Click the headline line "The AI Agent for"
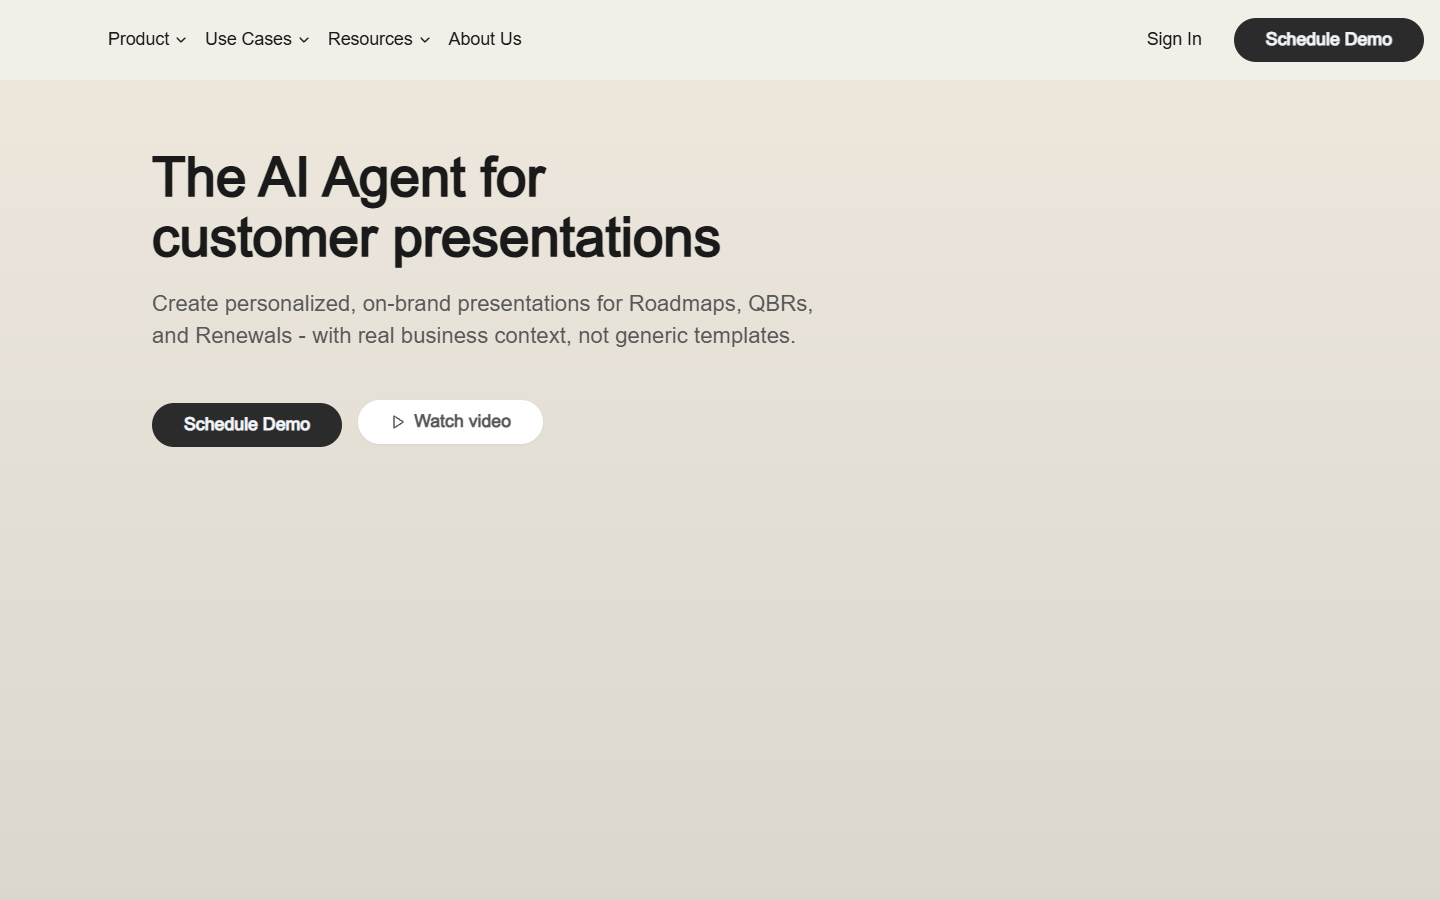The image size is (1440, 900). [x=348, y=178]
